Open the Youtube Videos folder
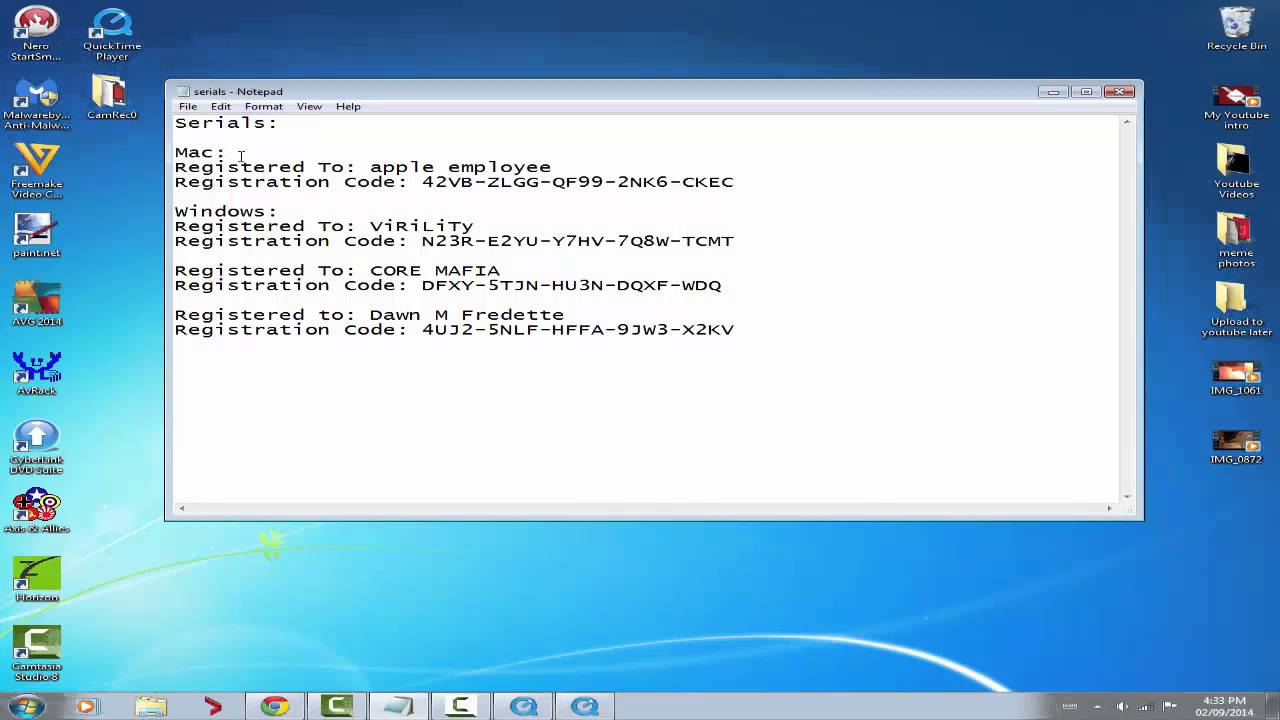 [x=1236, y=172]
